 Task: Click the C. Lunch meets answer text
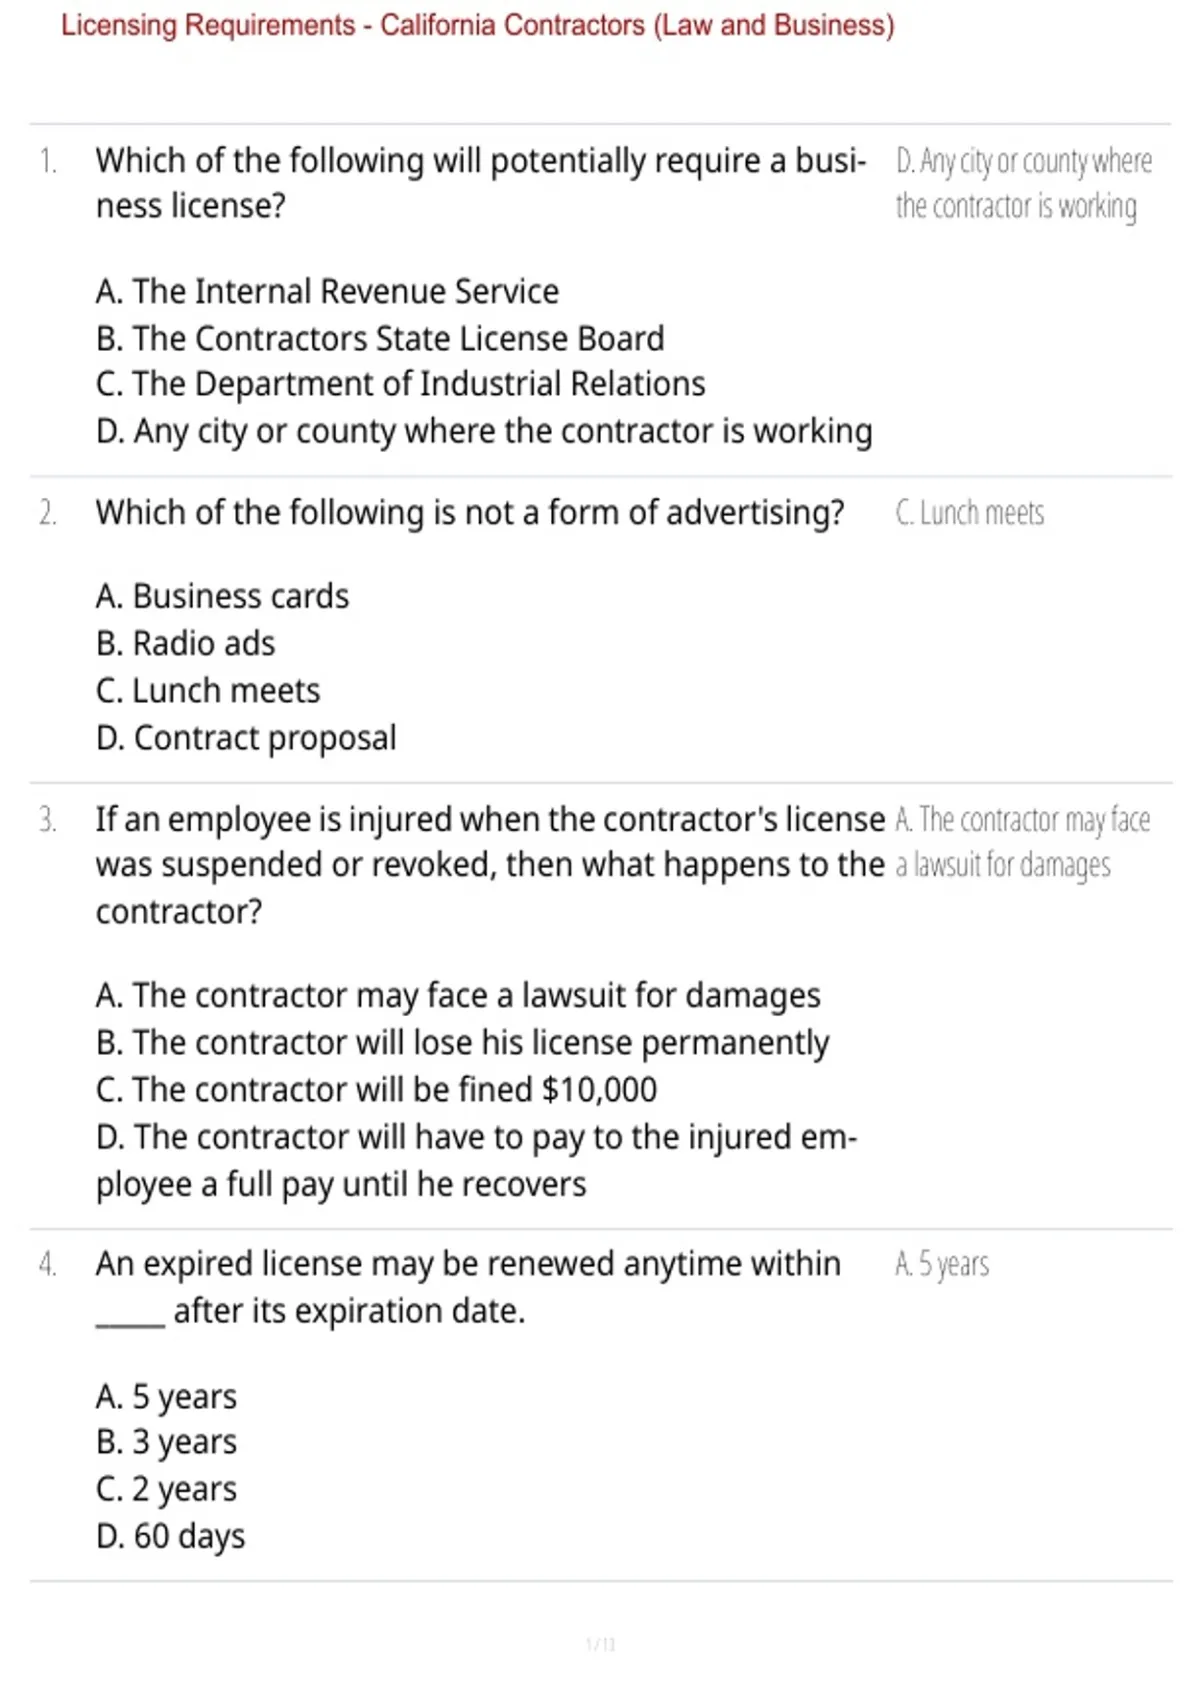(969, 514)
